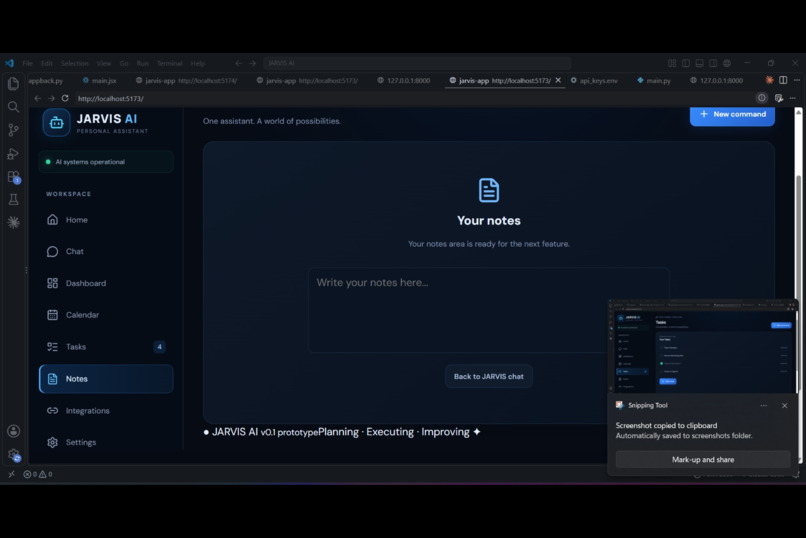The width and height of the screenshot is (806, 538).
Task: Open Integrations in JARVIS sidebar
Action: pyautogui.click(x=106, y=411)
